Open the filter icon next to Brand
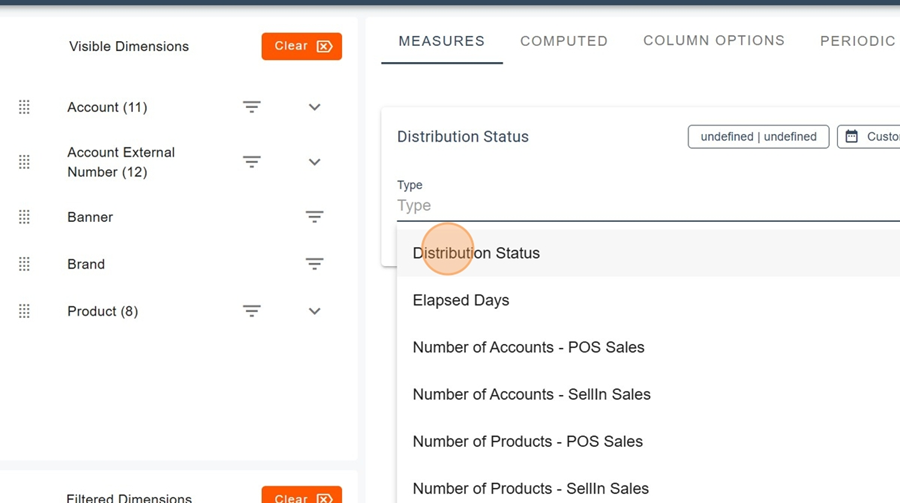The height and width of the screenshot is (503, 900). point(314,264)
